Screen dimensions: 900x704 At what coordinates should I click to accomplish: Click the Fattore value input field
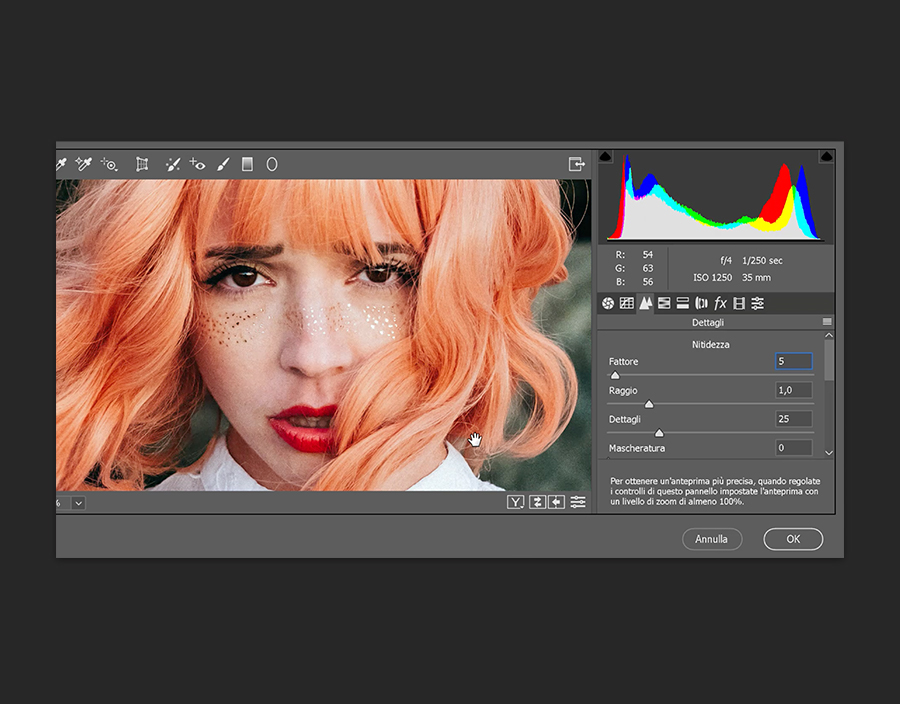pyautogui.click(x=794, y=361)
